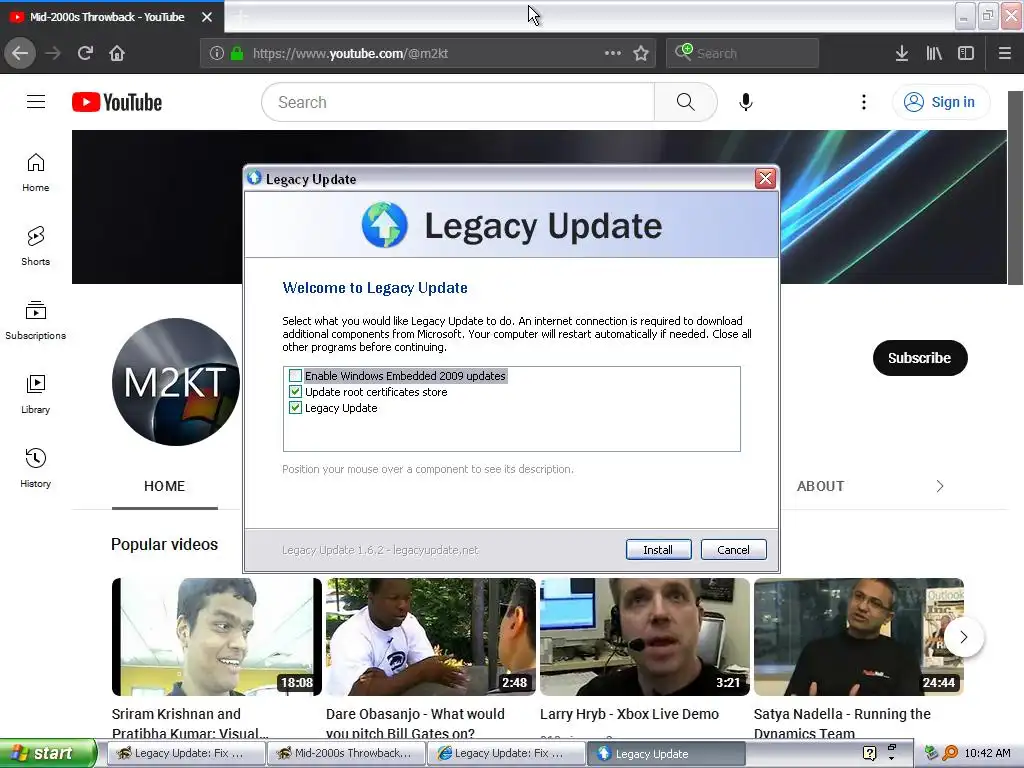Click the browser Forward arrow button
This screenshot has width=1024, height=768.
(54, 54)
